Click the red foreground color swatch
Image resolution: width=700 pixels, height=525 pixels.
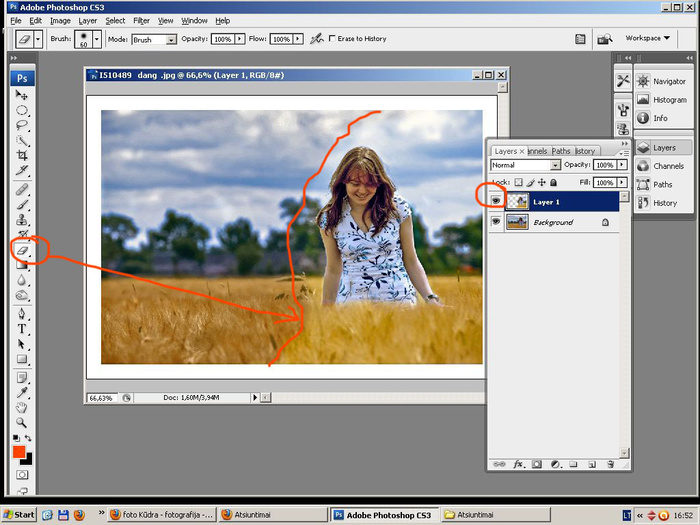point(19,452)
